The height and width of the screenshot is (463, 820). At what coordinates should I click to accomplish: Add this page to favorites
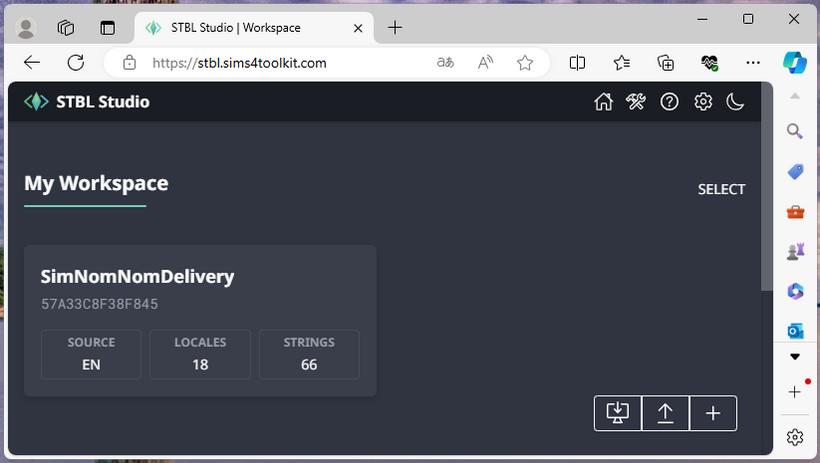(x=525, y=63)
